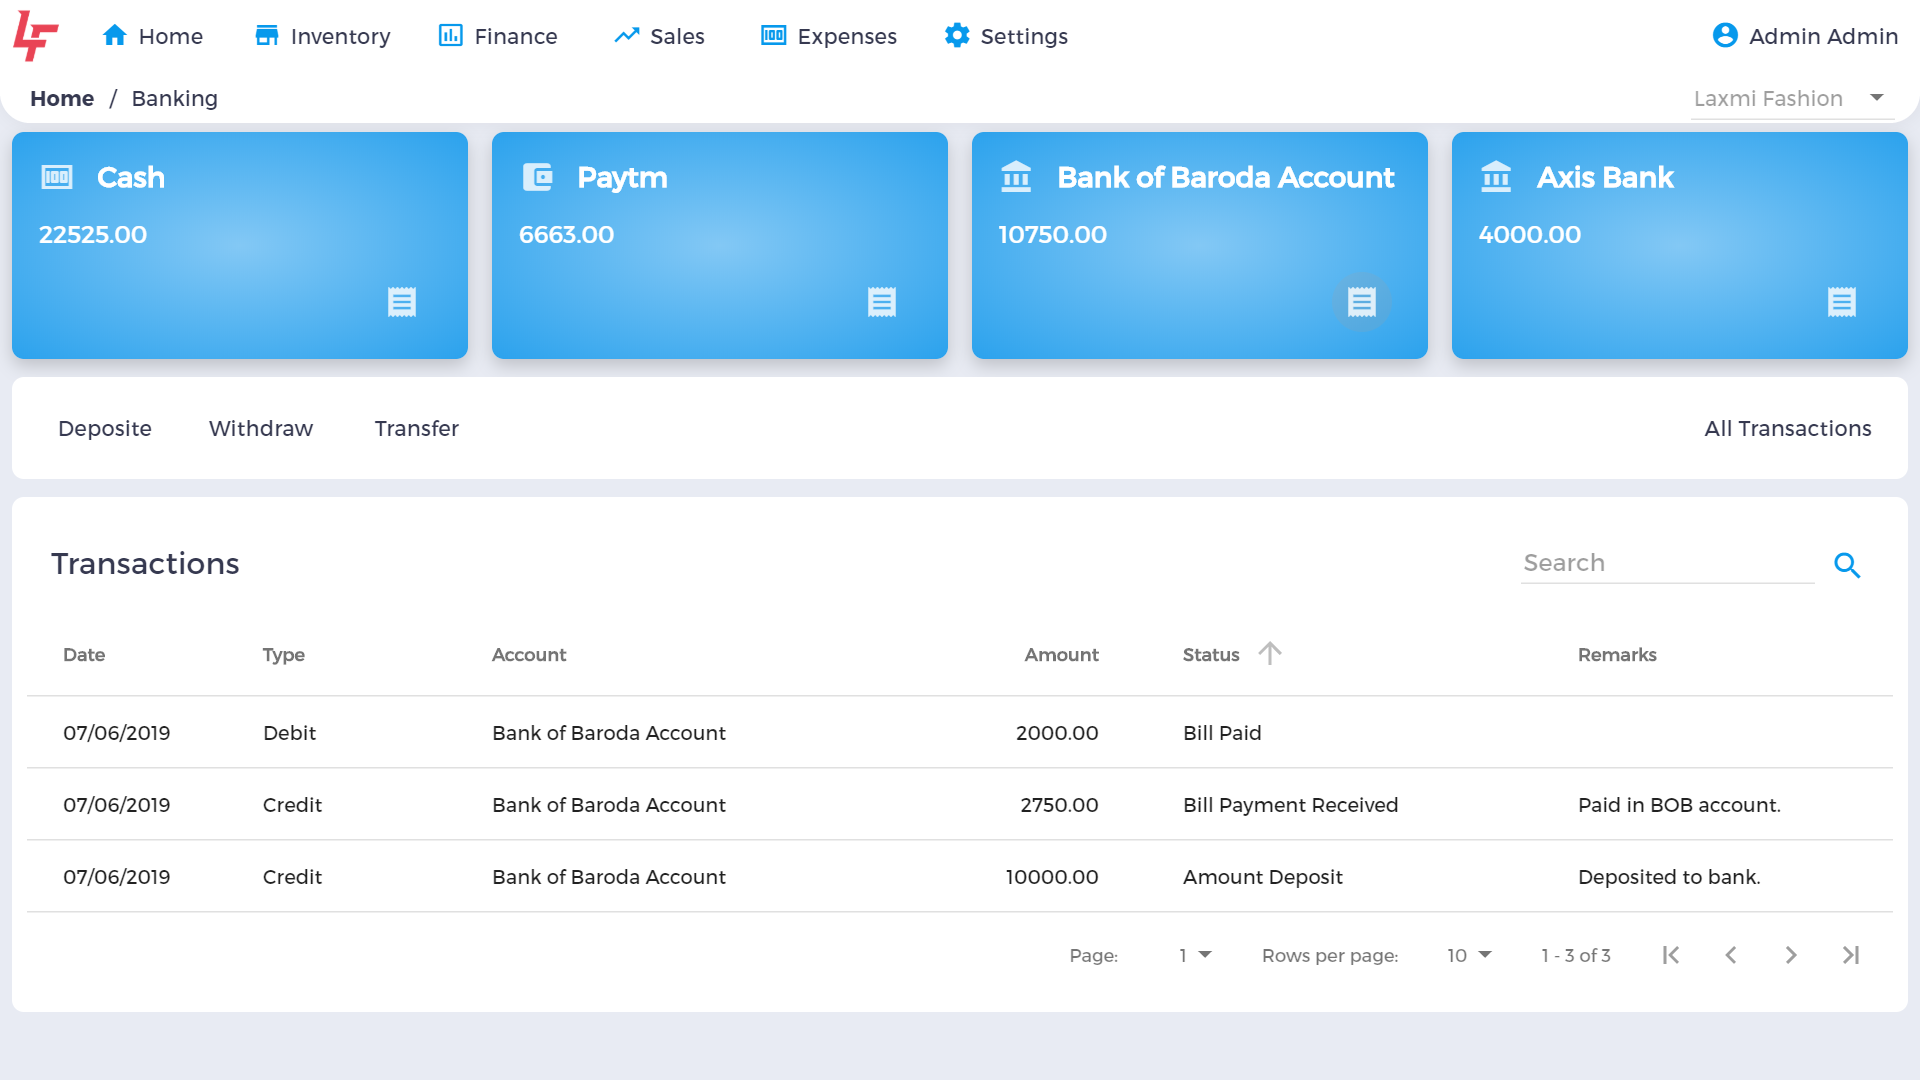The width and height of the screenshot is (1920, 1080).
Task: Go to first page of transactions
Action: pos(1671,955)
